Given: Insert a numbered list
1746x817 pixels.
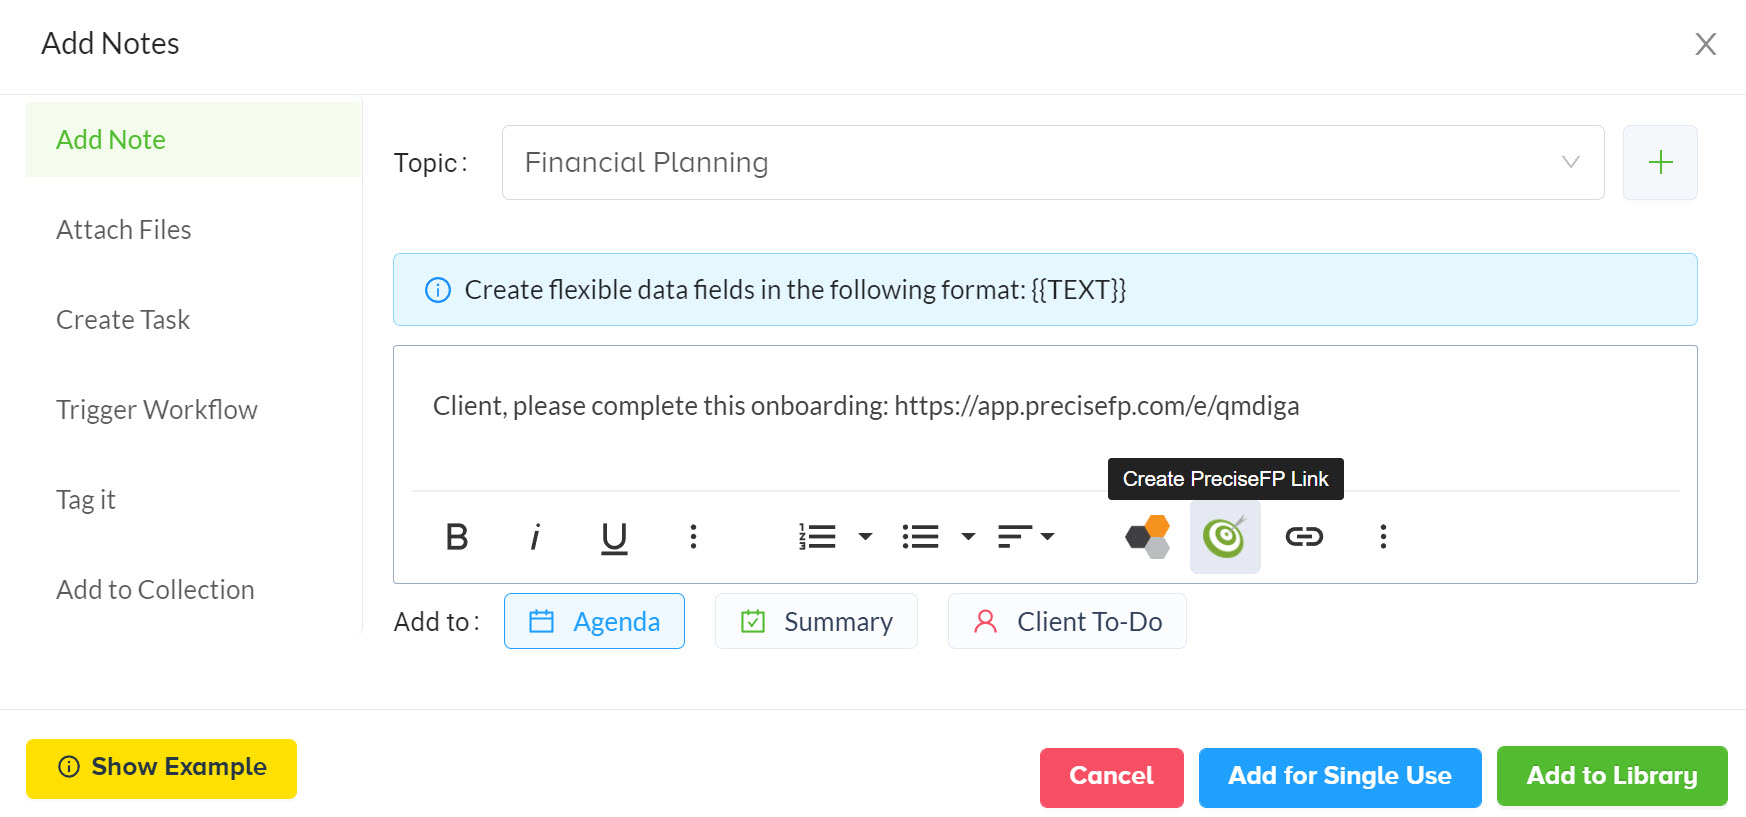Looking at the screenshot, I should 818,537.
